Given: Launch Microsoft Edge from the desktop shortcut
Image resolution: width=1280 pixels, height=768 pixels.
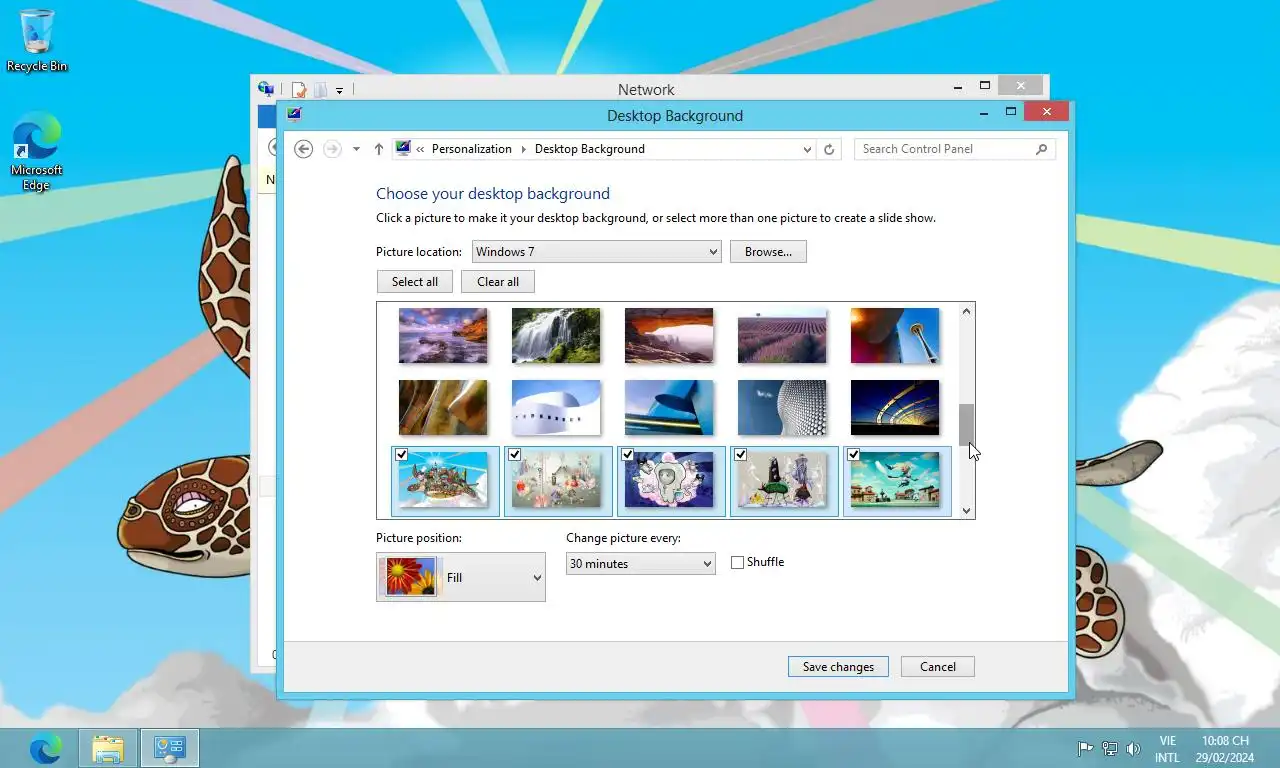Looking at the screenshot, I should (37, 151).
